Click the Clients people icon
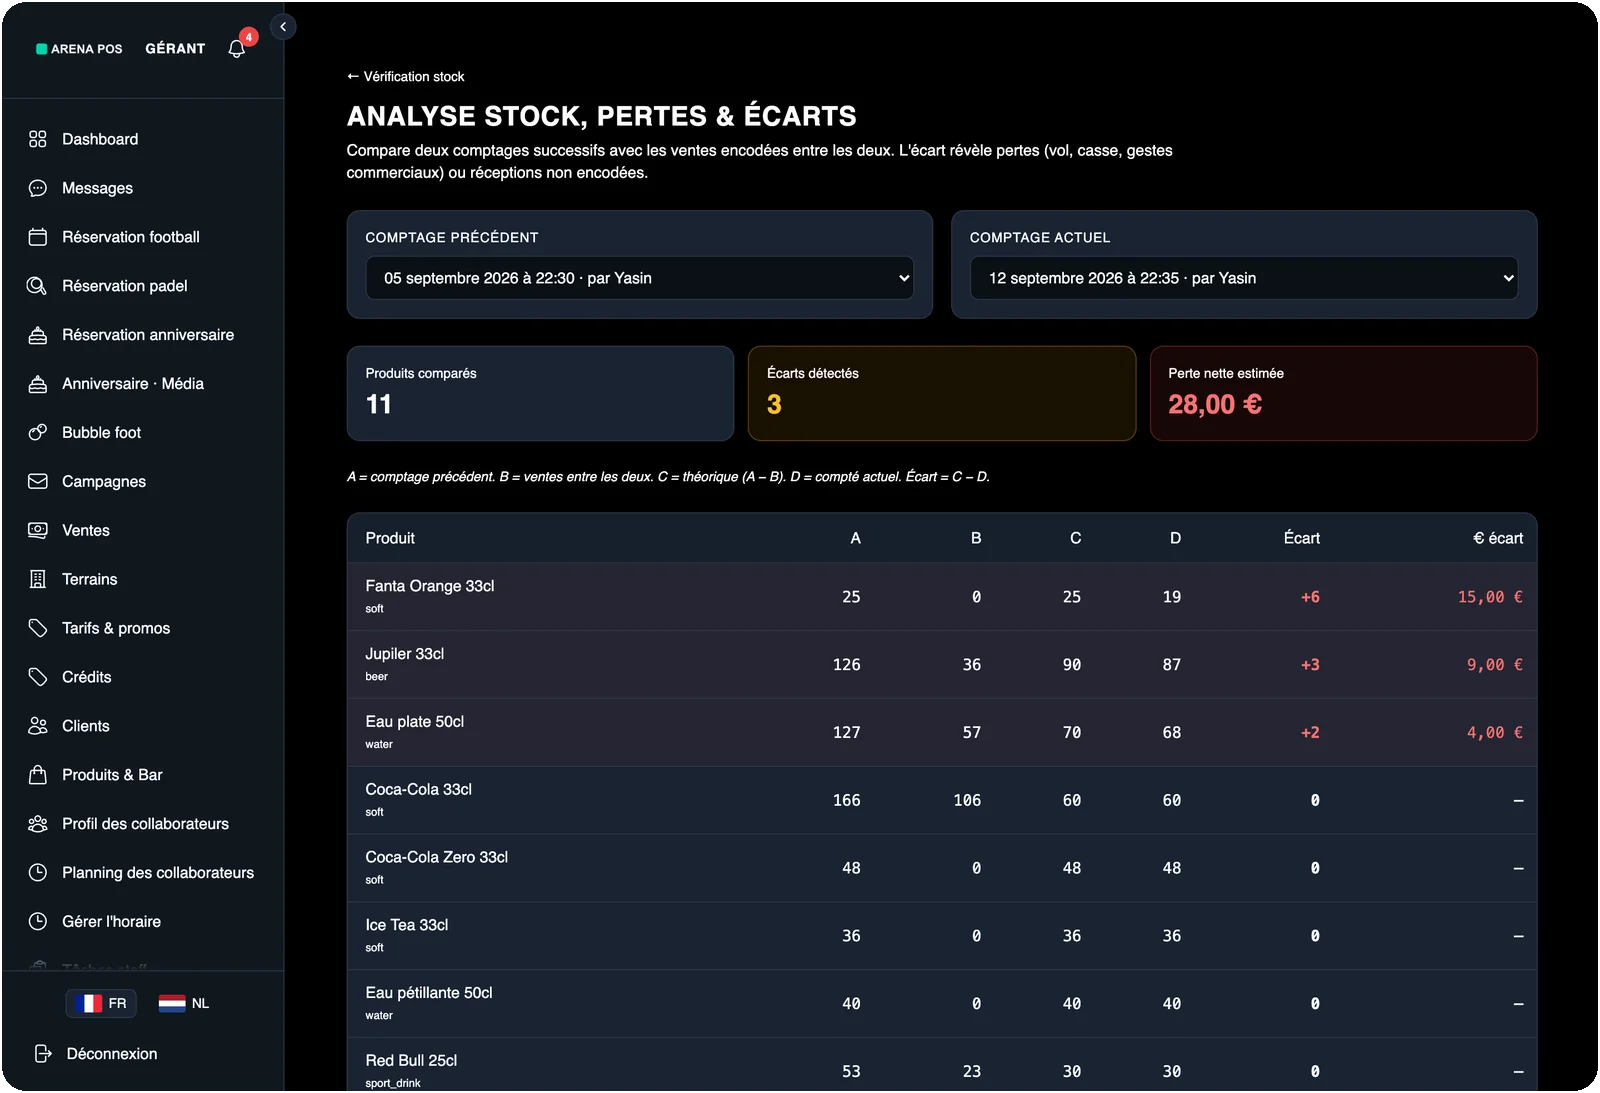This screenshot has height=1093, width=1600. [38, 726]
